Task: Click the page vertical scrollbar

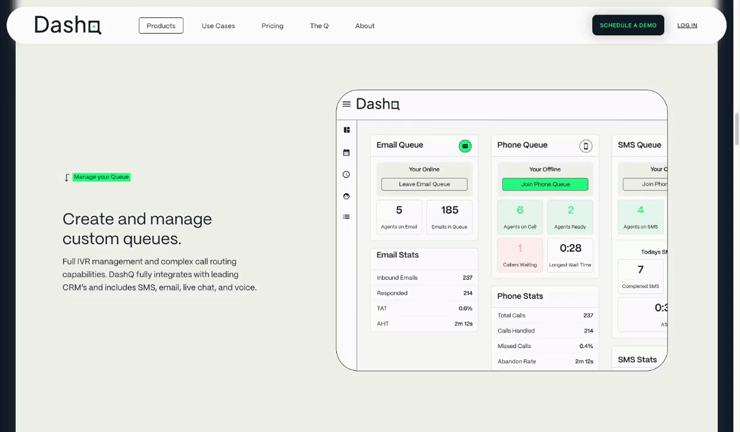Action: (x=736, y=129)
